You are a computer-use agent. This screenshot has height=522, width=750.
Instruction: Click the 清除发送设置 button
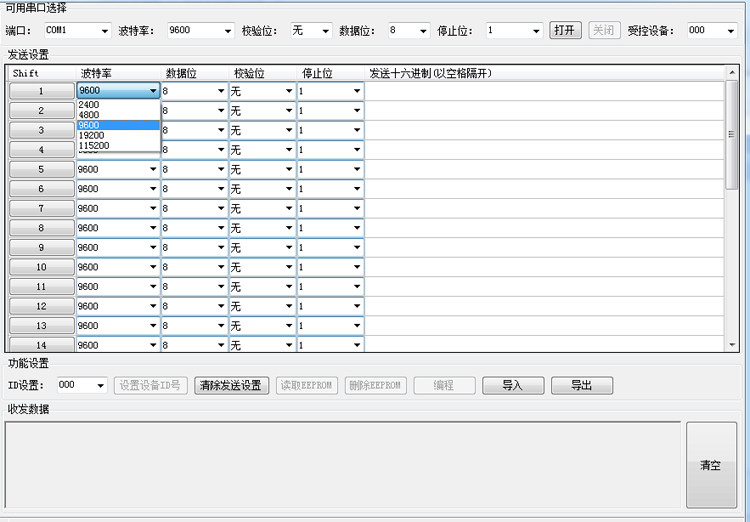[x=232, y=385]
